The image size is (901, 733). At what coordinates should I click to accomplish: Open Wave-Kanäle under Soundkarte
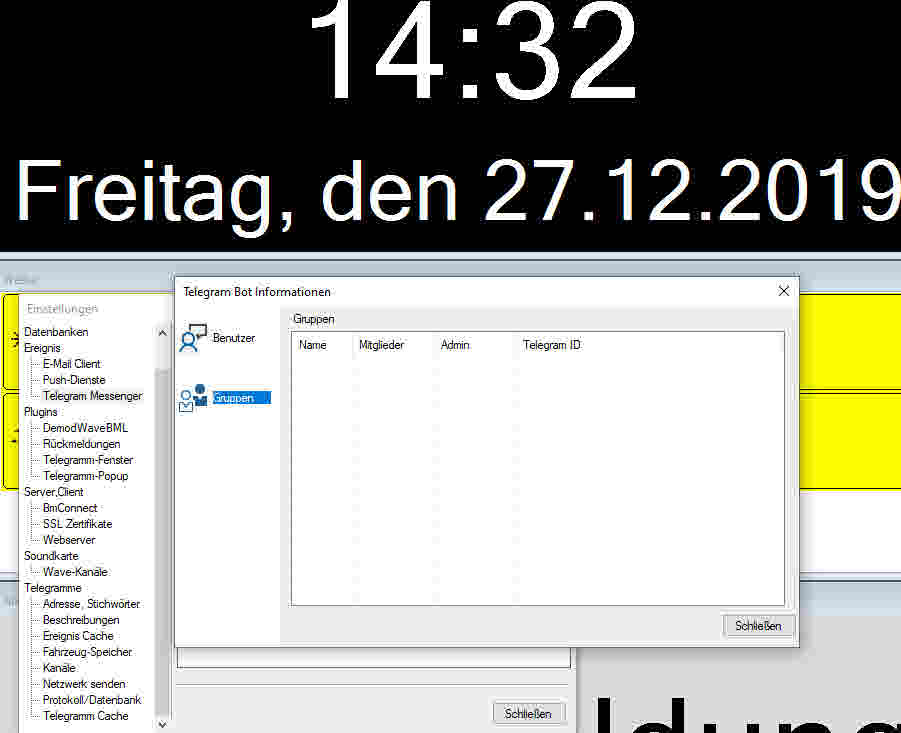(75, 572)
